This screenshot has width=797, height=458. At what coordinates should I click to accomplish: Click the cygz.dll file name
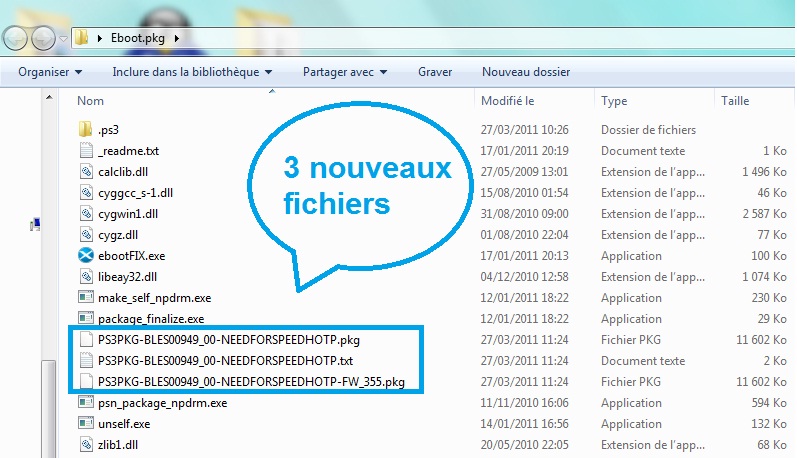click(x=118, y=235)
